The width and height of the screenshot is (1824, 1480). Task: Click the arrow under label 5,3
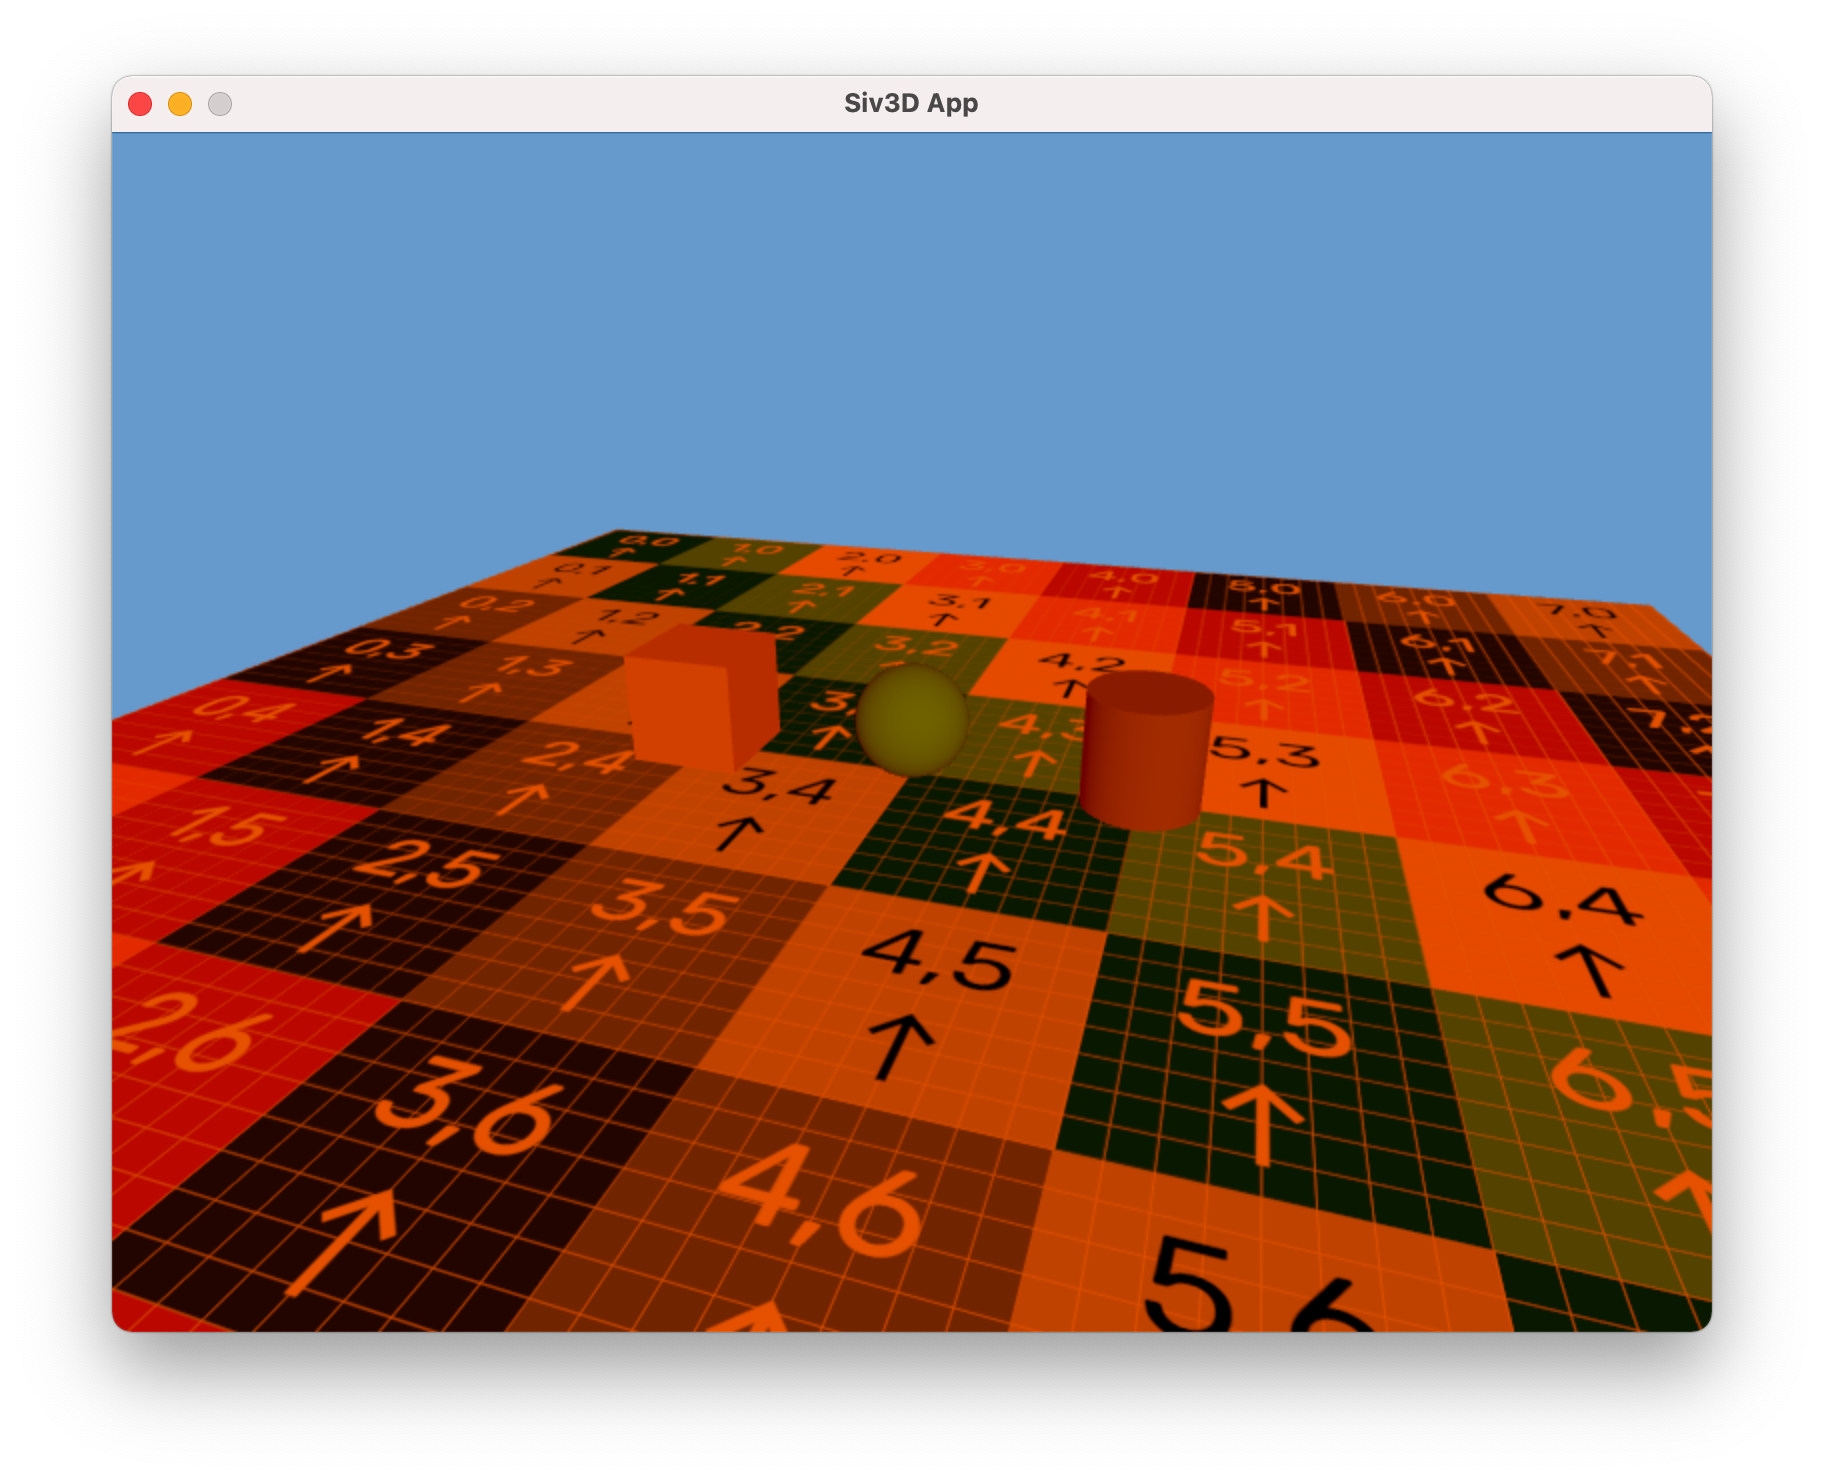1264,792
